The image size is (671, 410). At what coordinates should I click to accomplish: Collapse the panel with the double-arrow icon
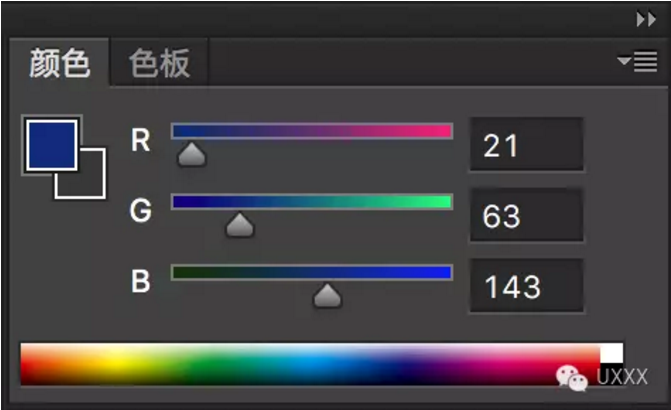pos(646,19)
